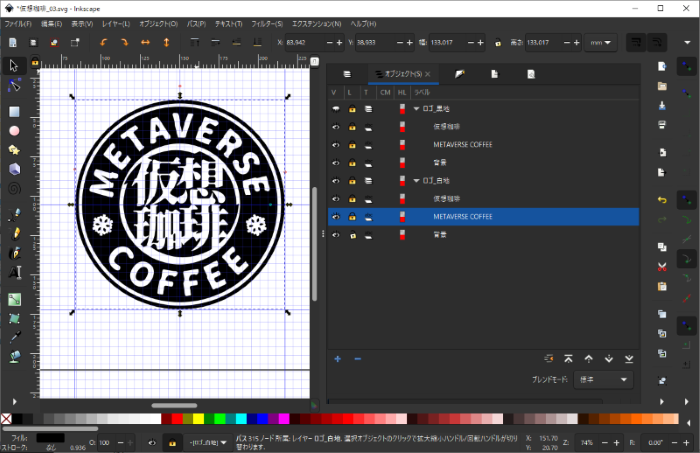Open the toolbar overflow arrow at top right
Image resolution: width=700 pixels, height=453 pixels.
[688, 42]
